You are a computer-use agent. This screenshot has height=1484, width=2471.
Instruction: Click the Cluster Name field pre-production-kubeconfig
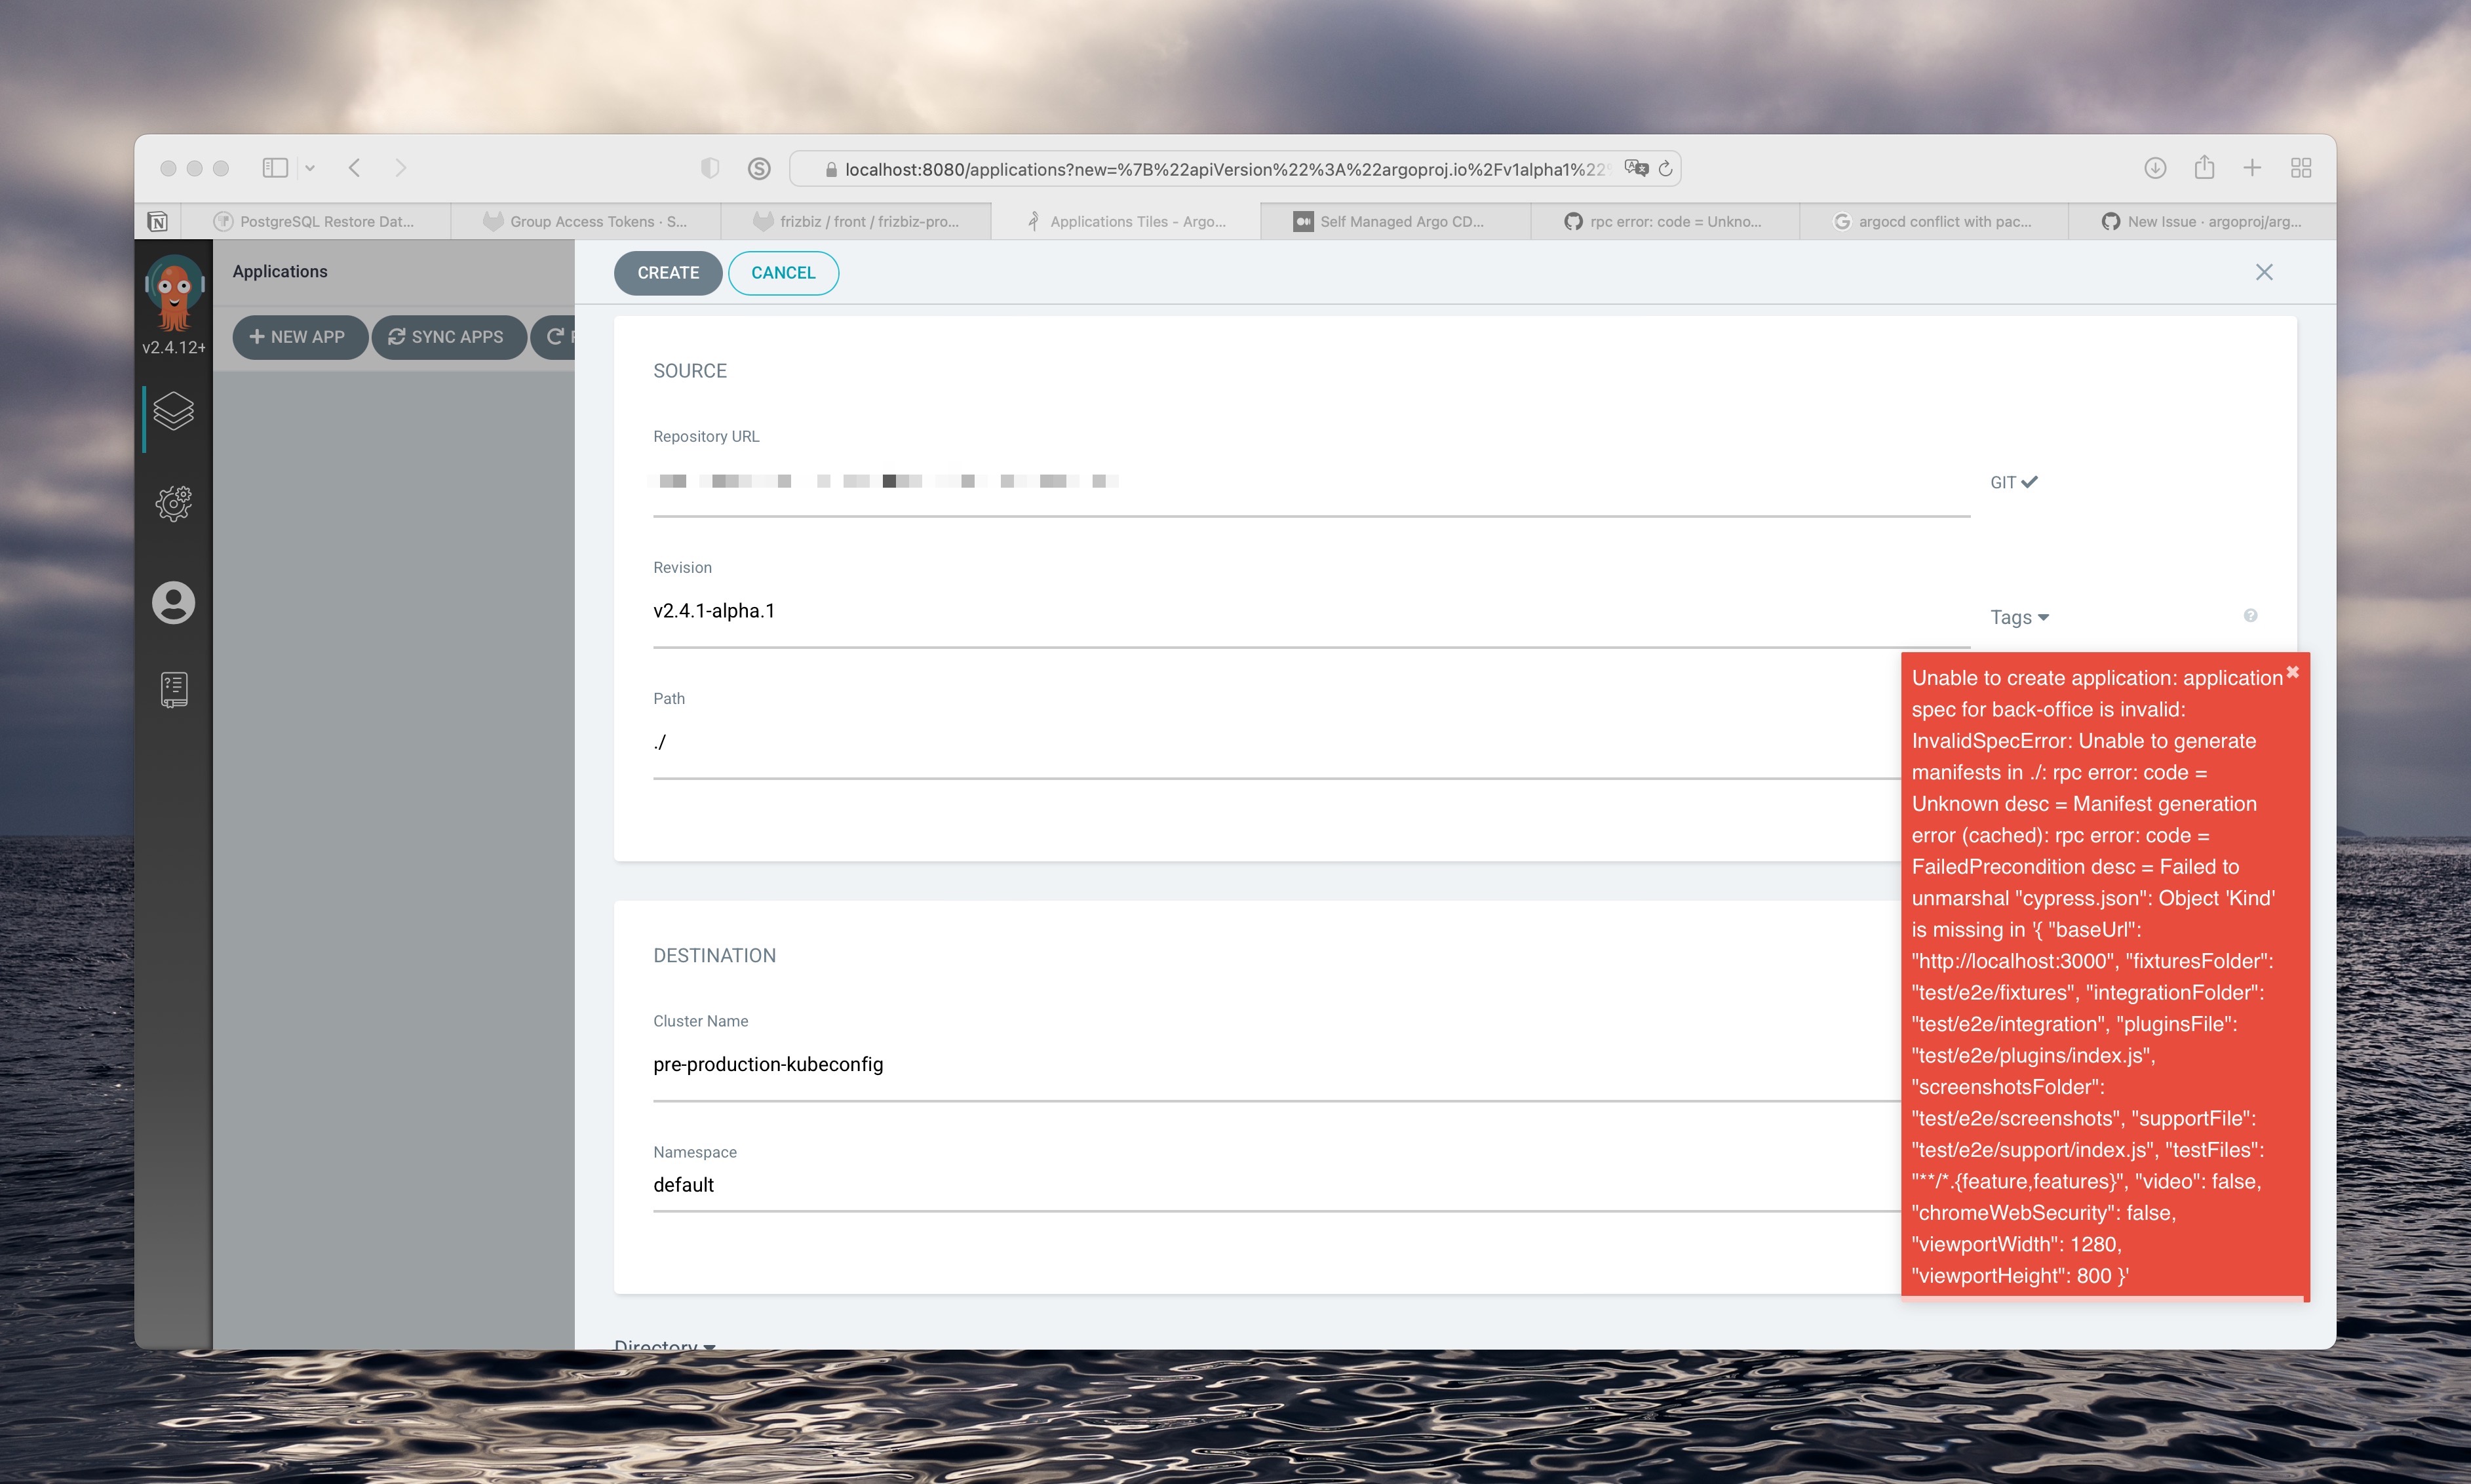tap(1276, 1065)
